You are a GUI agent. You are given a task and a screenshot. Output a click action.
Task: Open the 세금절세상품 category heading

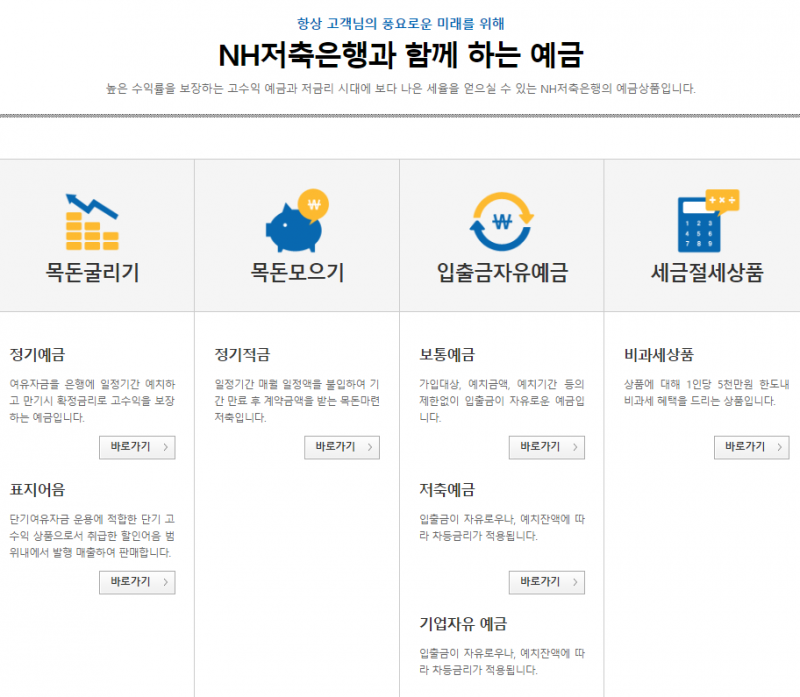707,272
